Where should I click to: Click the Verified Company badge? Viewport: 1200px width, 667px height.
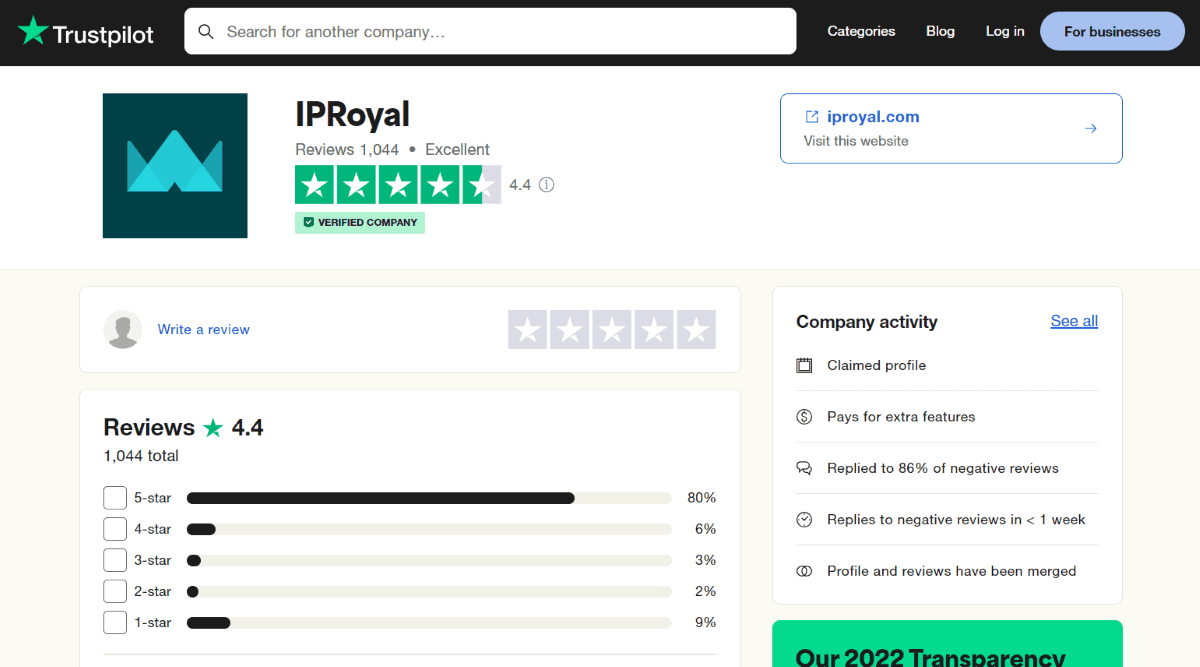tap(360, 222)
